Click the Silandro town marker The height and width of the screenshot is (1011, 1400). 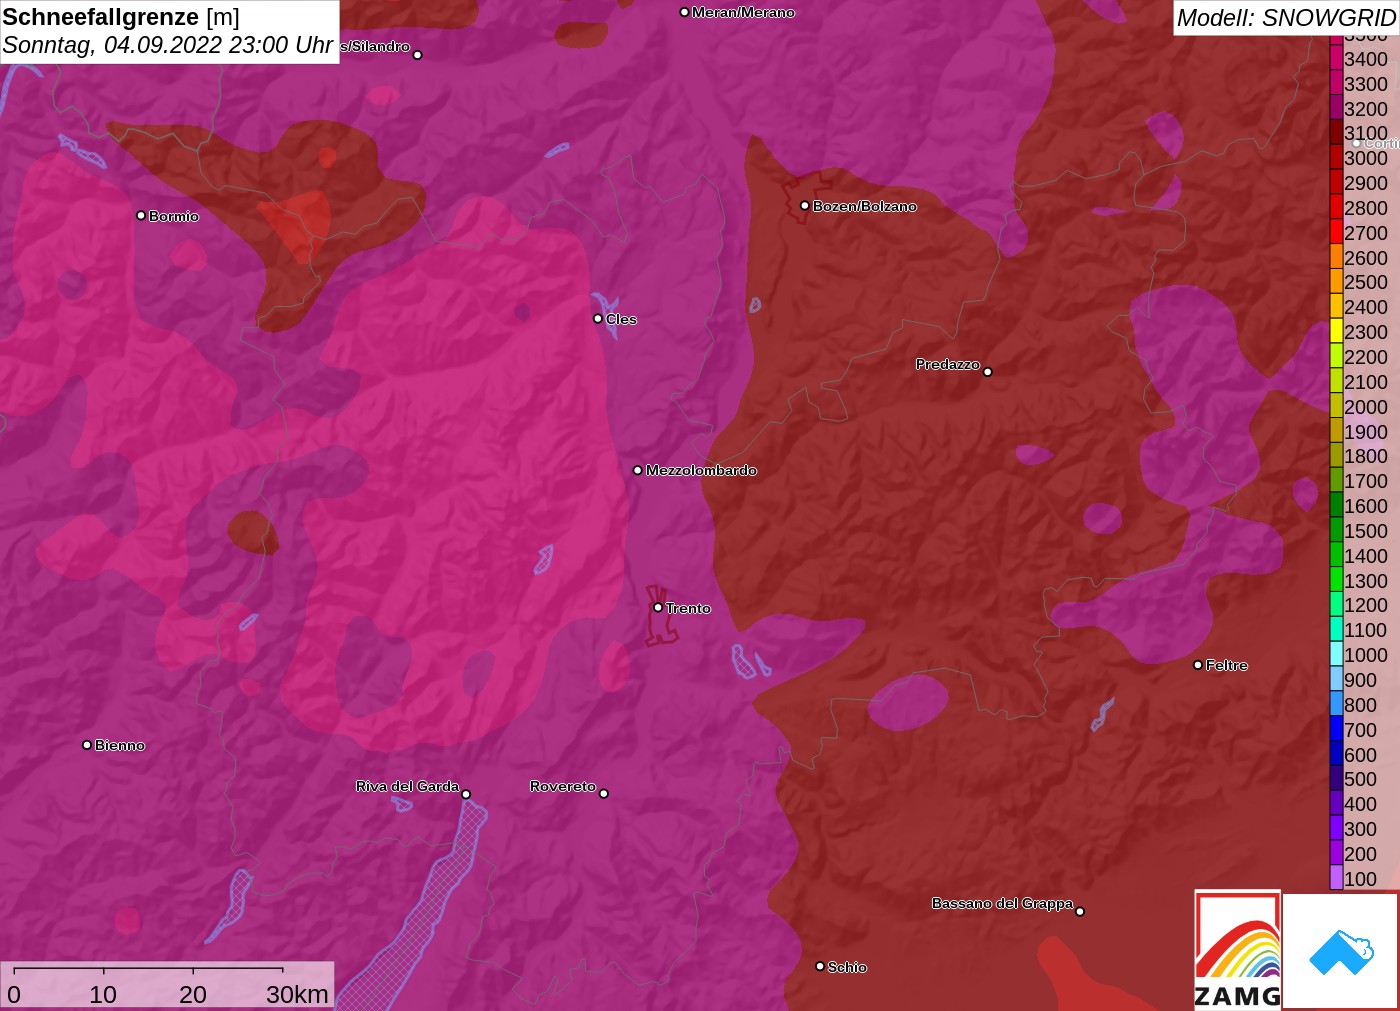pyautogui.click(x=418, y=55)
